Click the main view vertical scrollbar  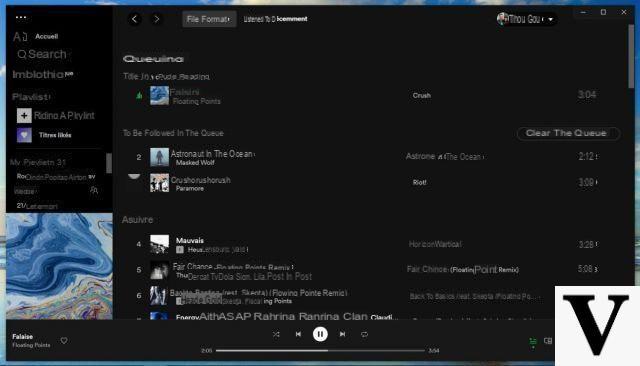click(631, 56)
